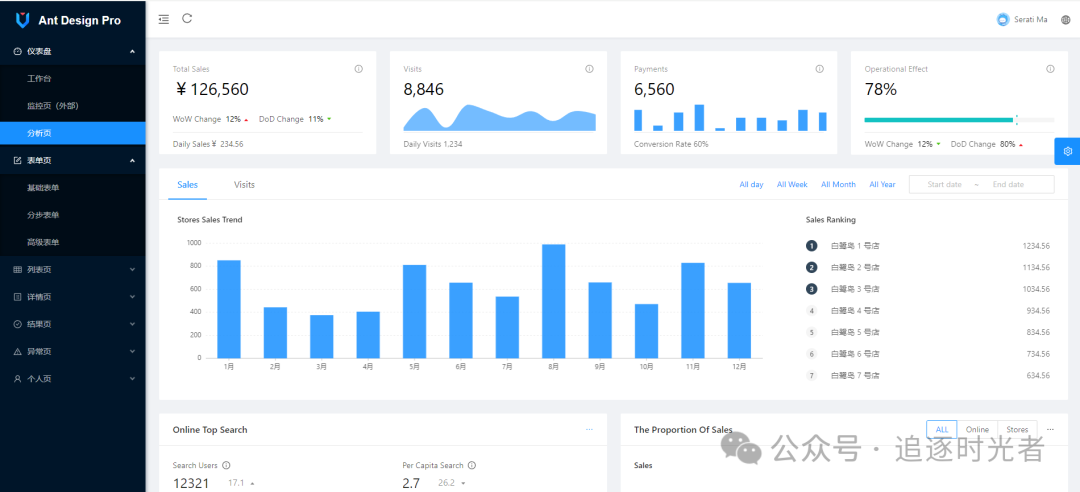The width and height of the screenshot is (1080, 492).
Task: Click the Payments card info icon
Action: click(820, 69)
